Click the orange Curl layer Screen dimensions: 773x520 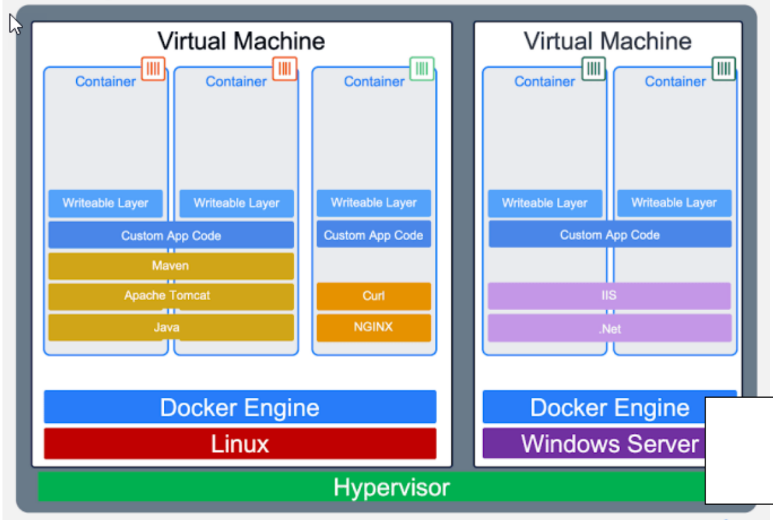tap(374, 296)
